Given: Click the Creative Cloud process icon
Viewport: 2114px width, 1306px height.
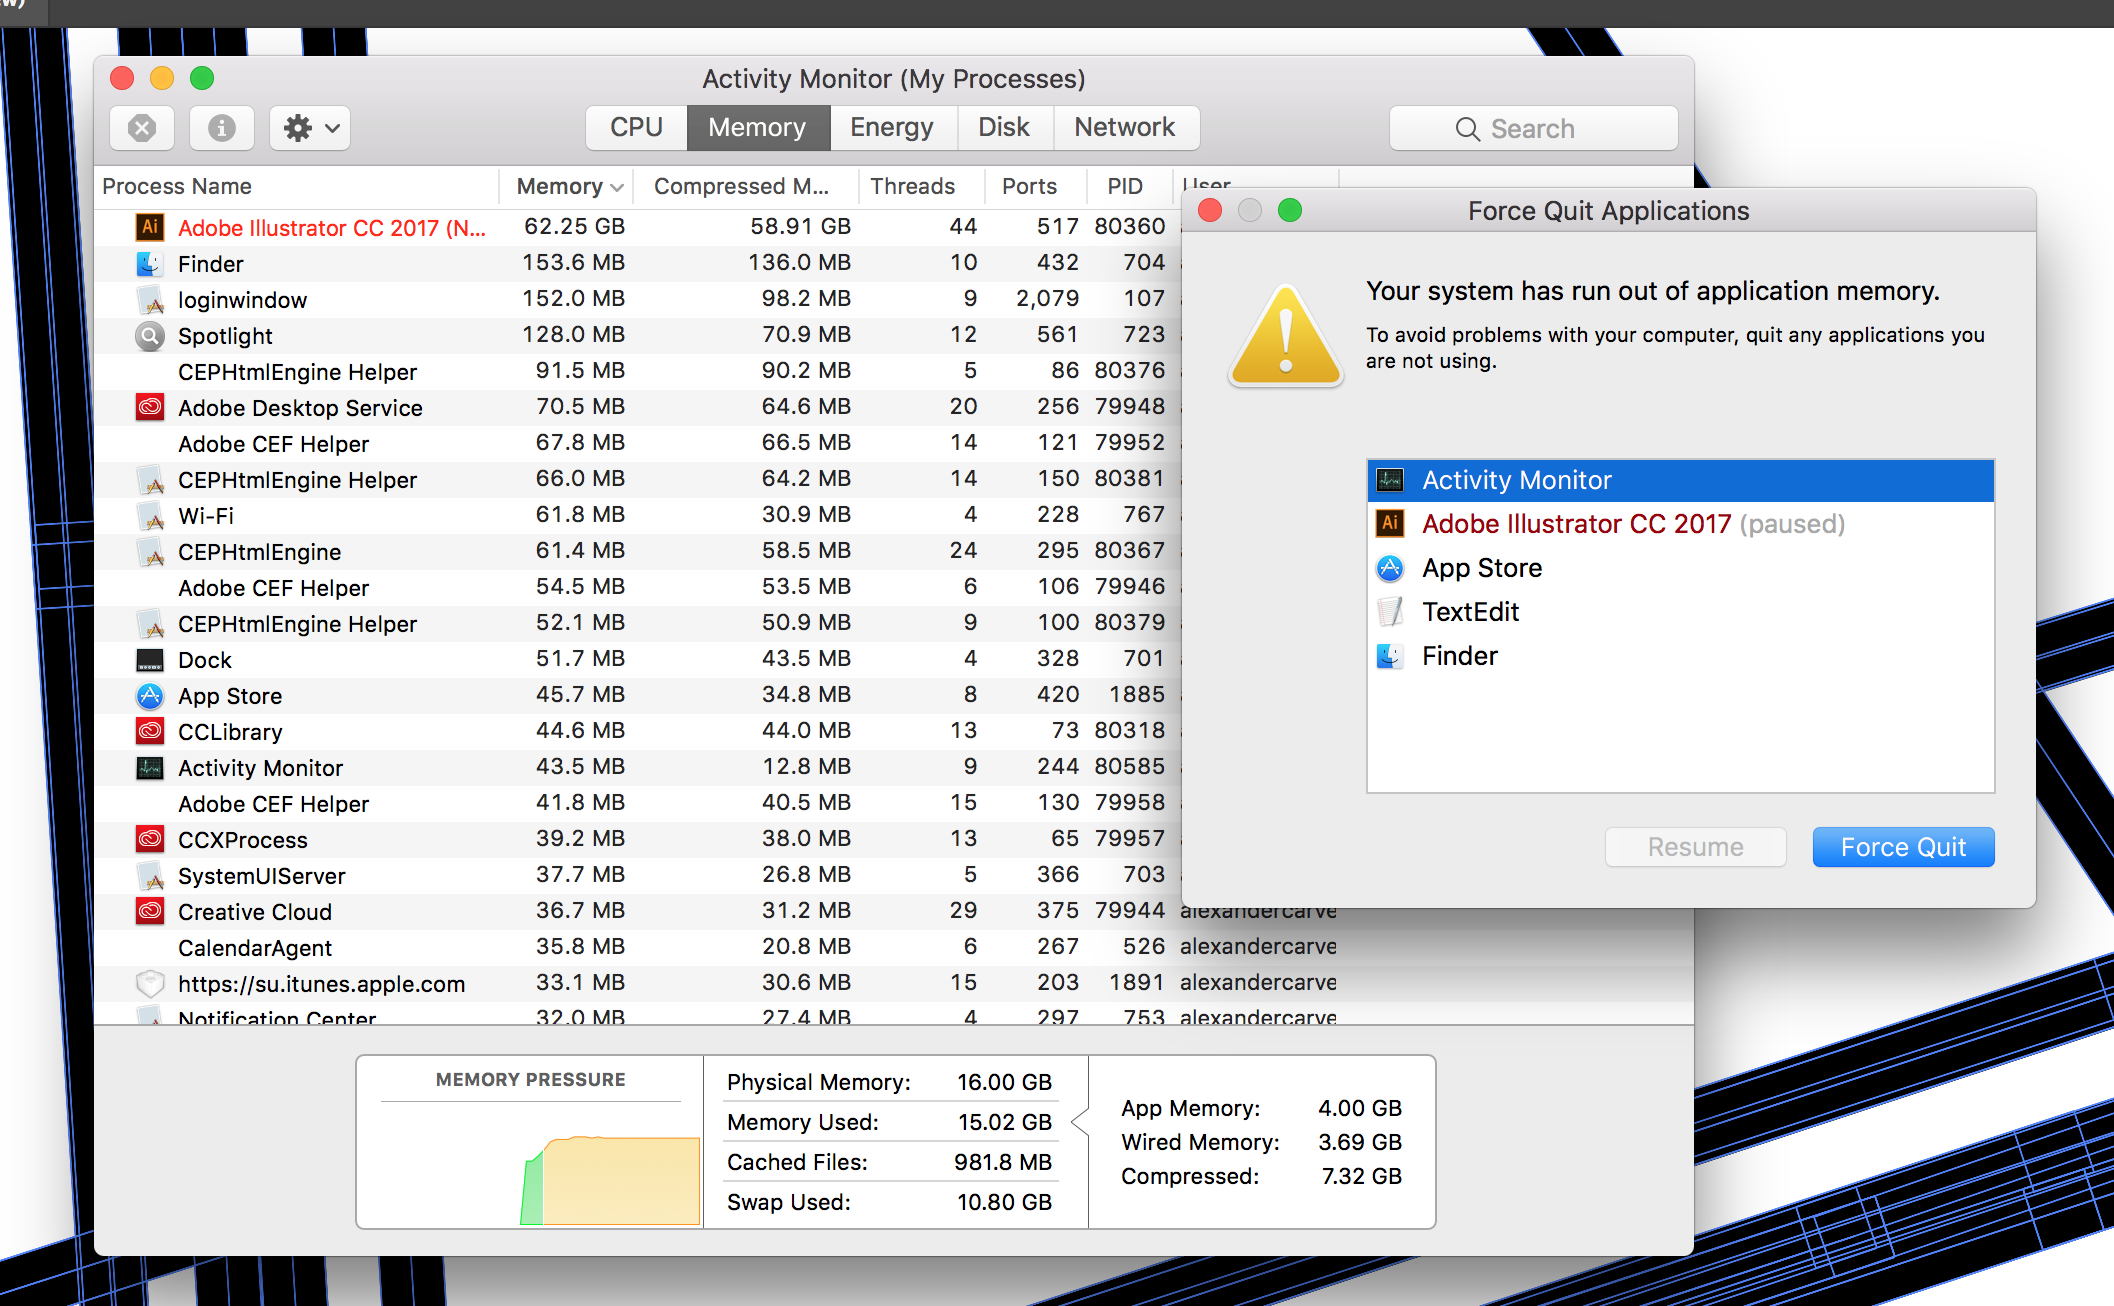Looking at the screenshot, I should [150, 911].
